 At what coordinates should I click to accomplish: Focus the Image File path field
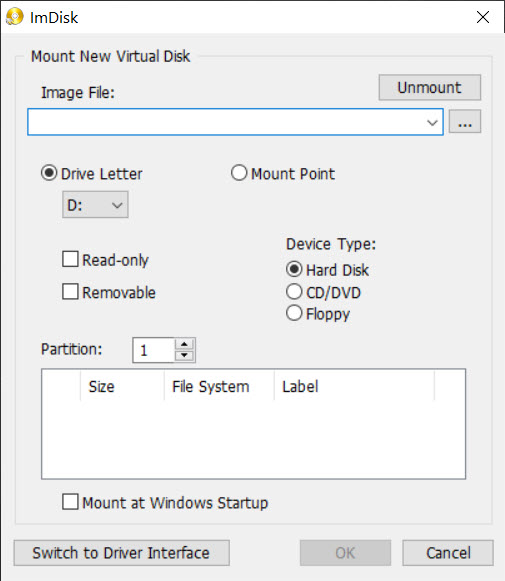[226, 122]
